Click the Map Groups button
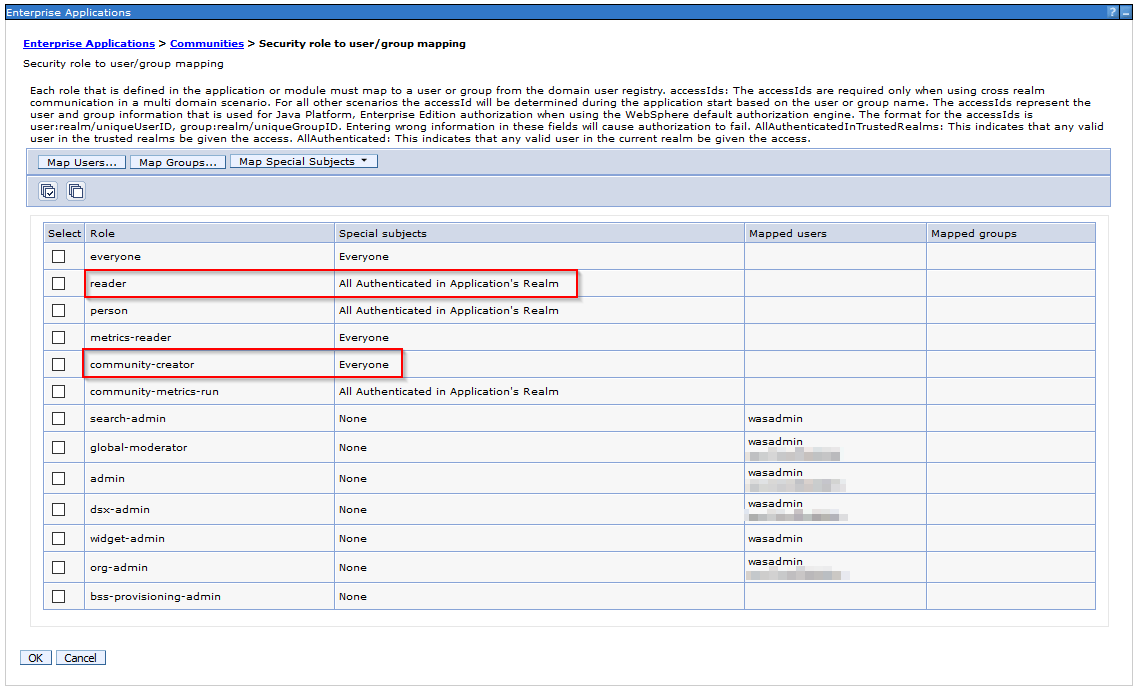The width and height of the screenshot is (1138, 690). [x=178, y=162]
